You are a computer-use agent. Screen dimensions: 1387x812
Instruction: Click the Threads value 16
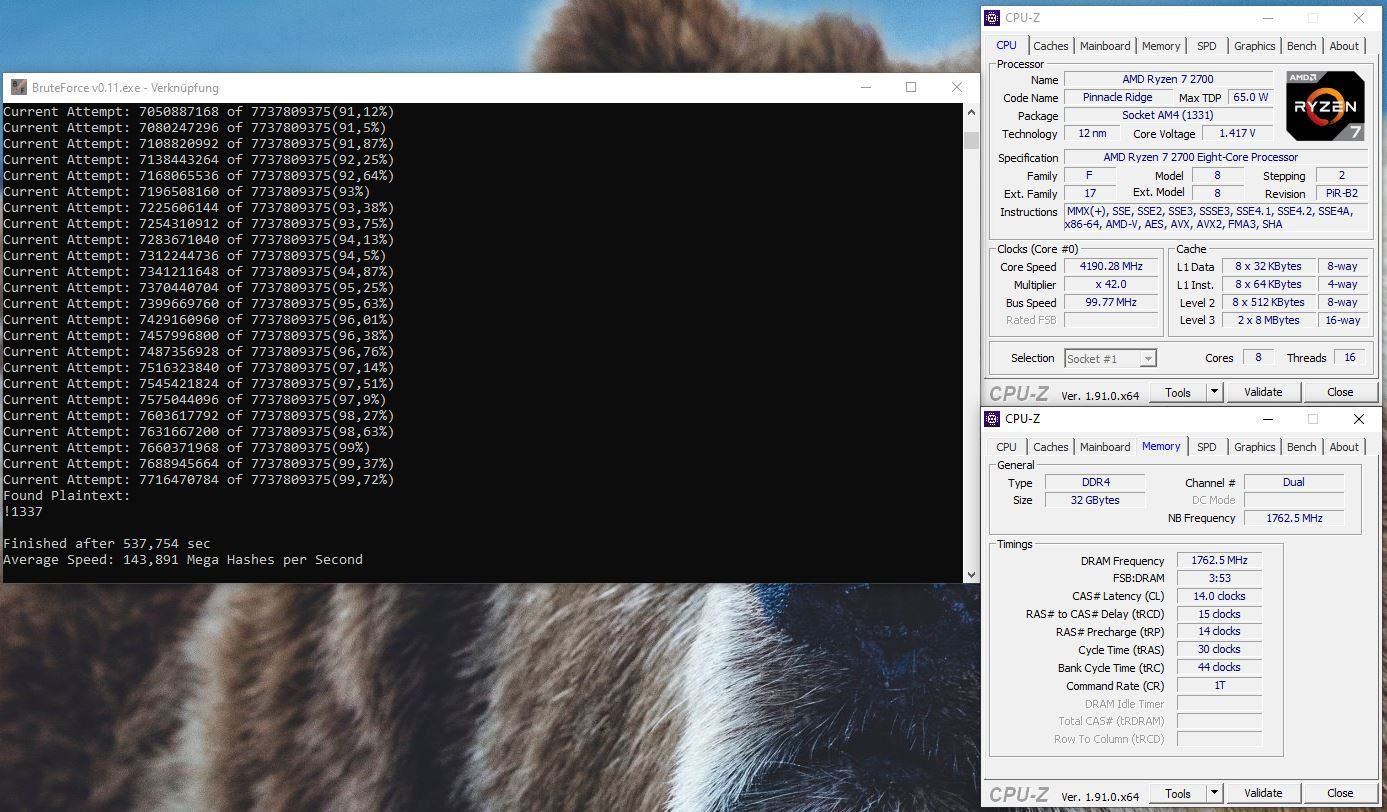(1350, 358)
